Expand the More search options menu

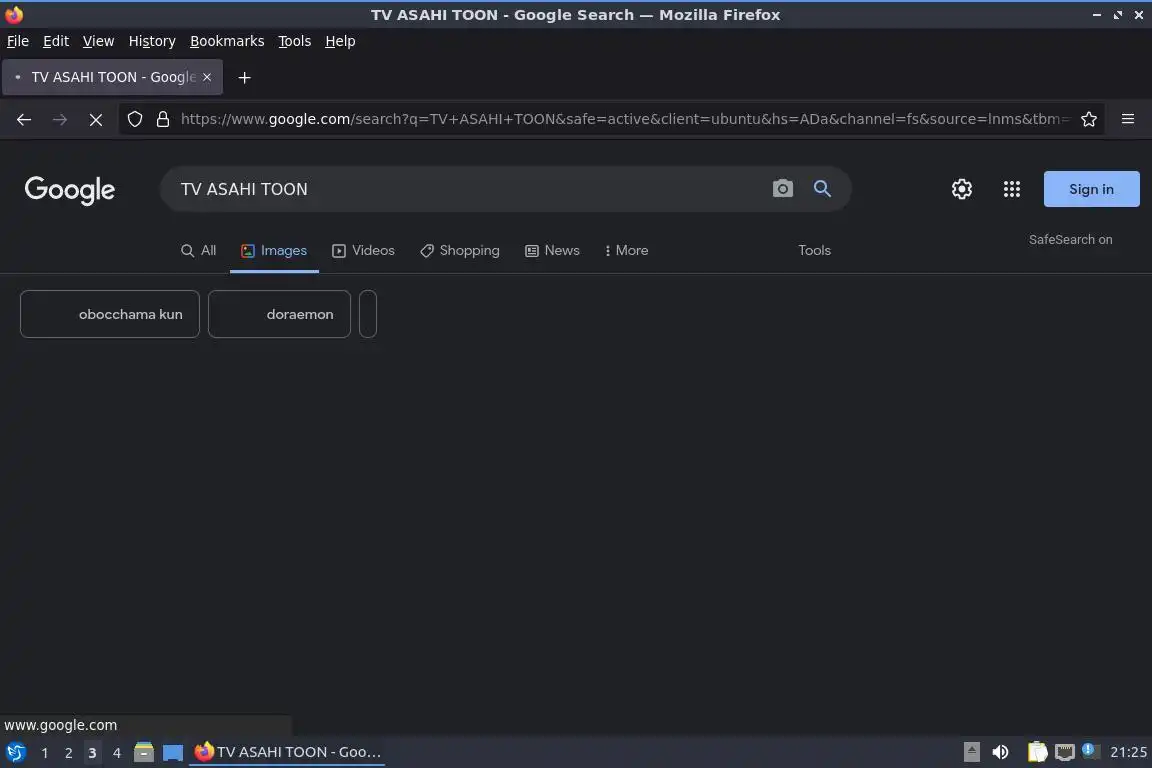[626, 251]
